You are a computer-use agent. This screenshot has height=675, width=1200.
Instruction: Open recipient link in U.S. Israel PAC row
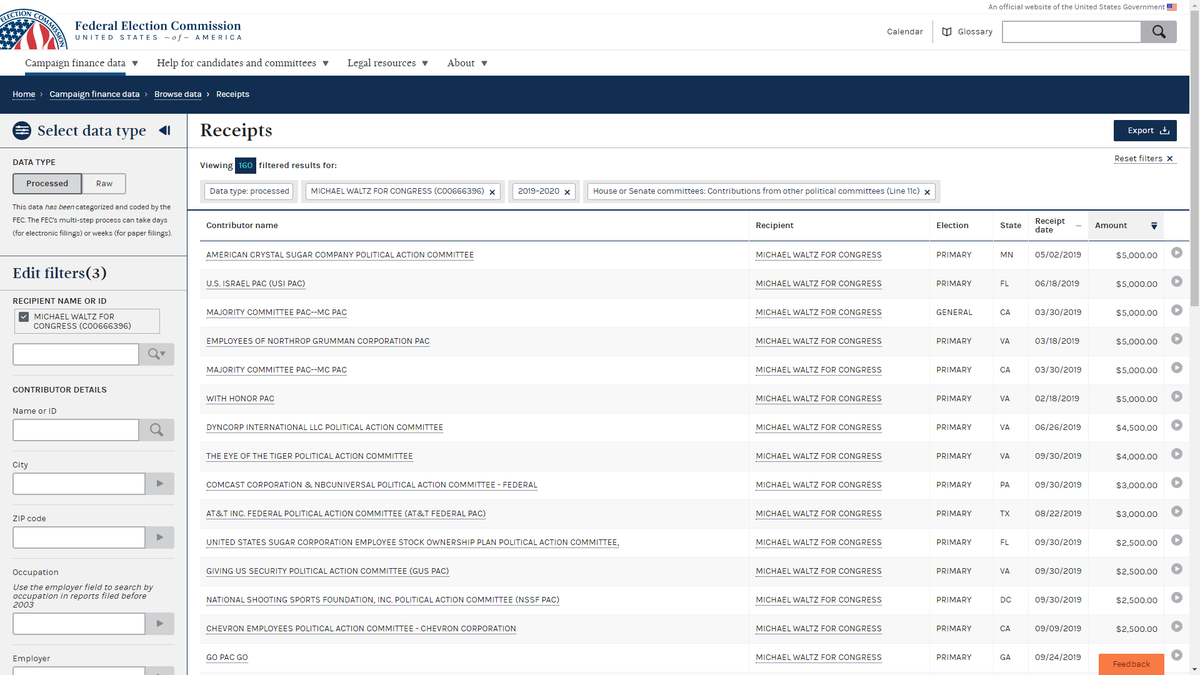pyautogui.click(x=819, y=284)
